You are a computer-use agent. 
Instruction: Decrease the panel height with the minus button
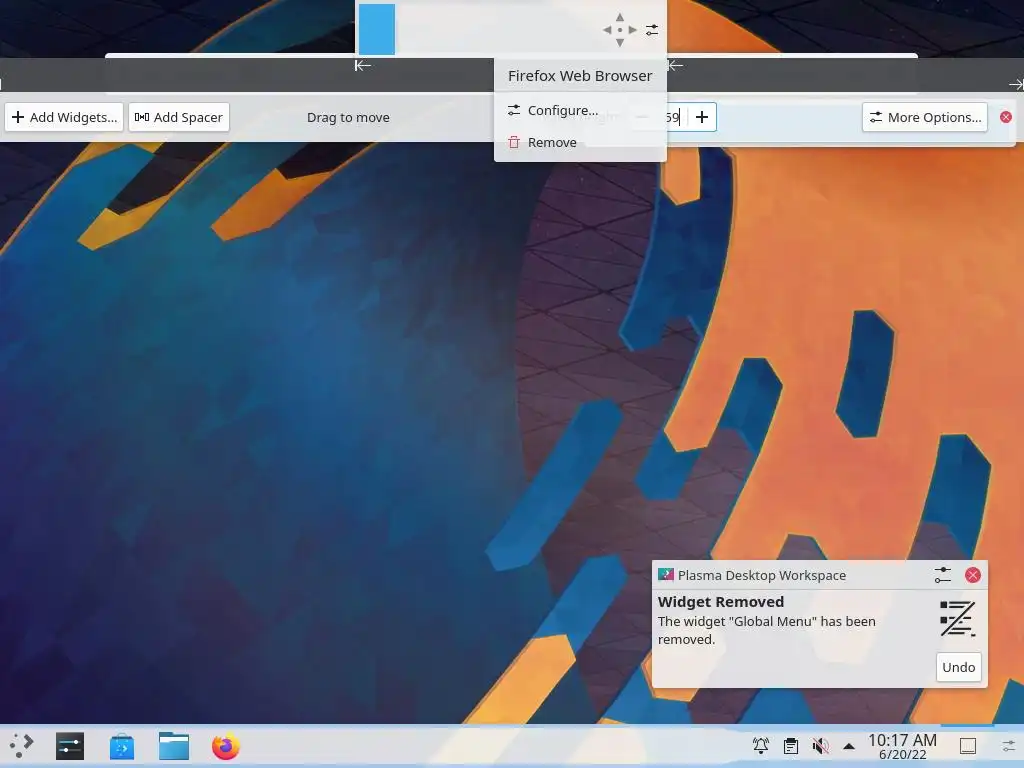pyautogui.click(x=642, y=117)
